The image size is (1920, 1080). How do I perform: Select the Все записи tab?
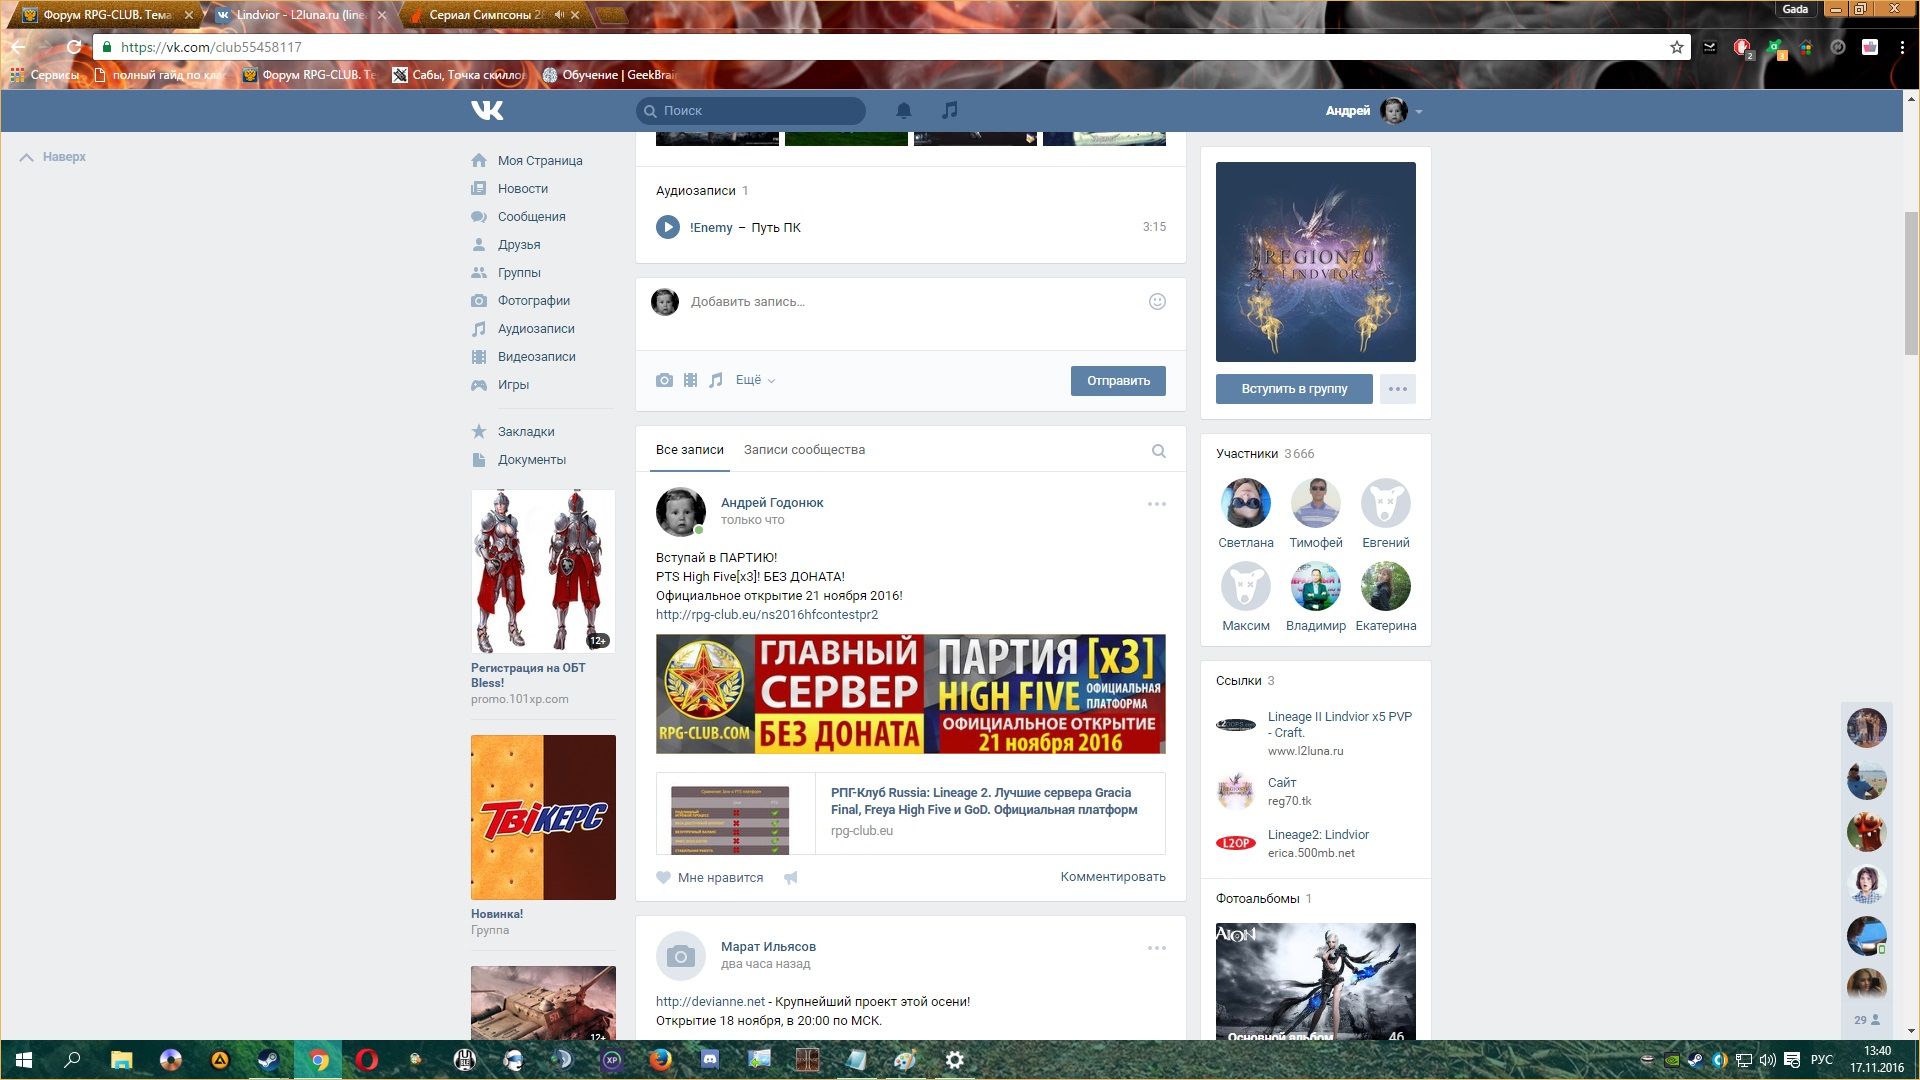point(689,450)
